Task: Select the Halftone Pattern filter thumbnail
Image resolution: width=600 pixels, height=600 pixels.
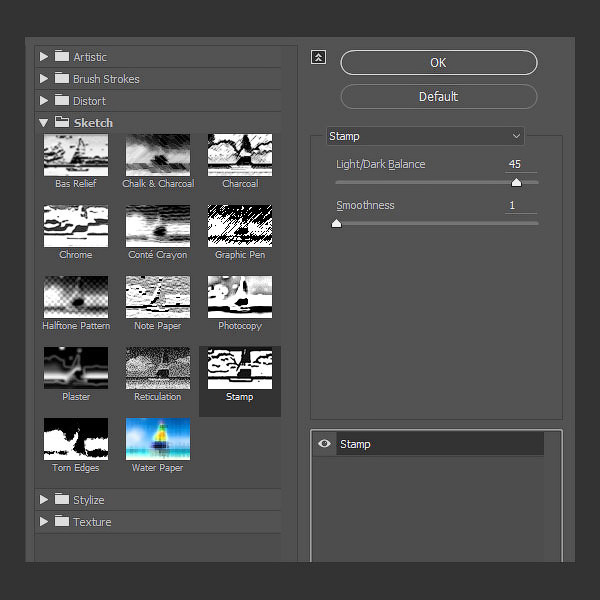Action: [76, 297]
